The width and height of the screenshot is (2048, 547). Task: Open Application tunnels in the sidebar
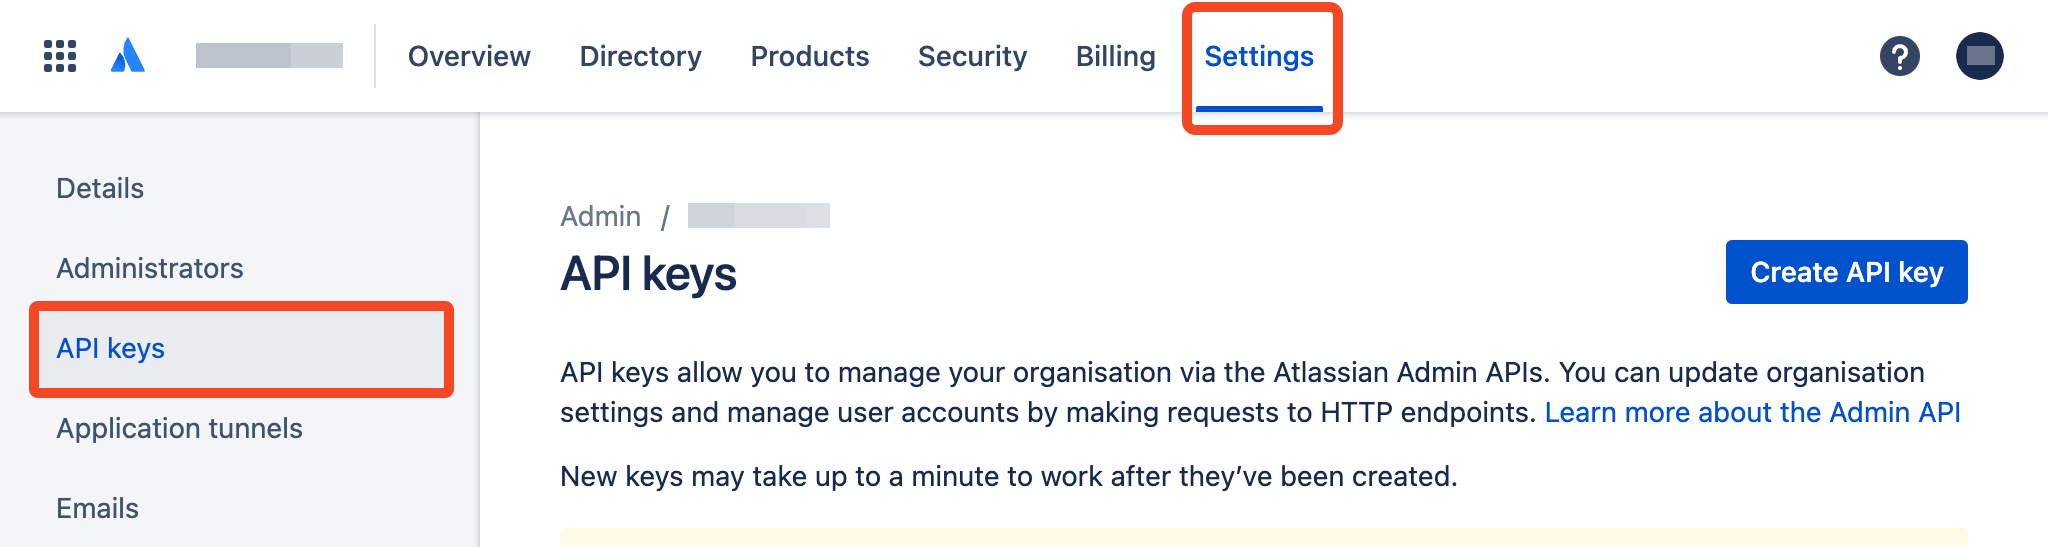coord(179,428)
